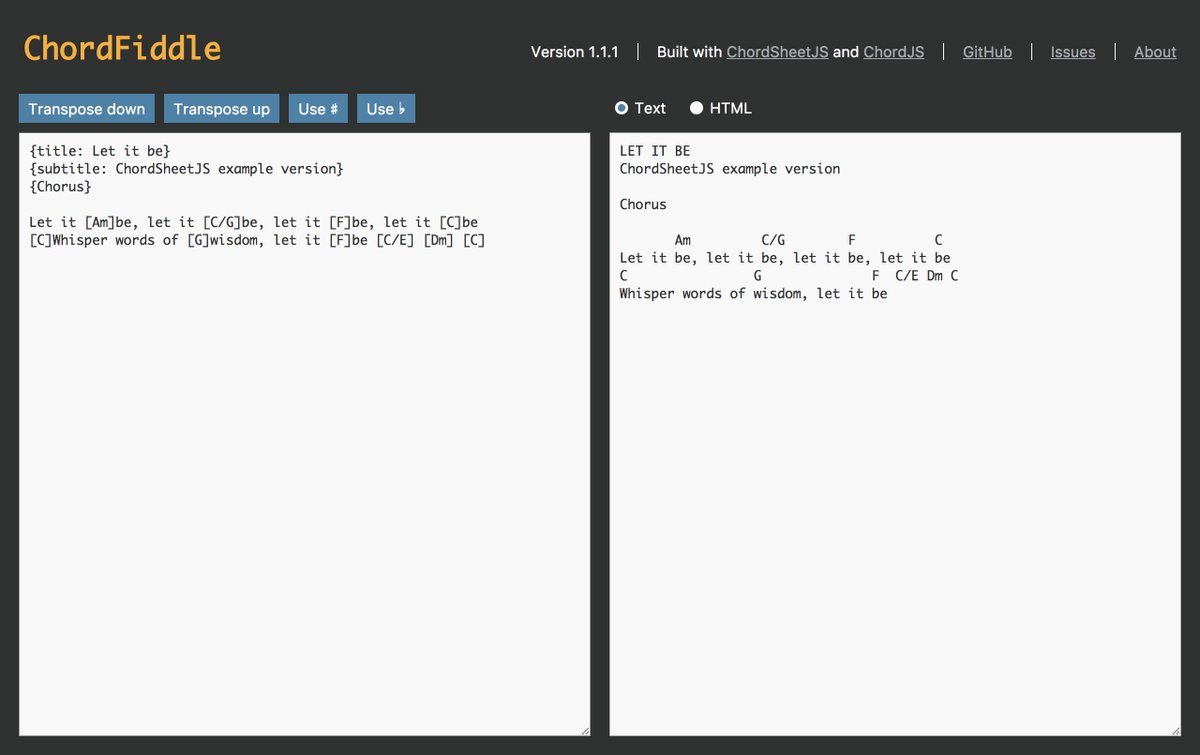The width and height of the screenshot is (1200, 755).
Task: Click the '[C]Whisper words of [G]wisdom' source line
Action: pos(257,240)
